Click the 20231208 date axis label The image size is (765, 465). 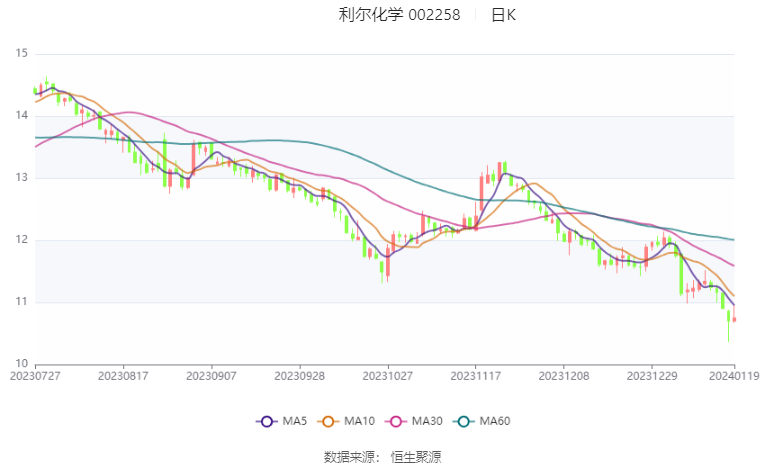[564, 375]
